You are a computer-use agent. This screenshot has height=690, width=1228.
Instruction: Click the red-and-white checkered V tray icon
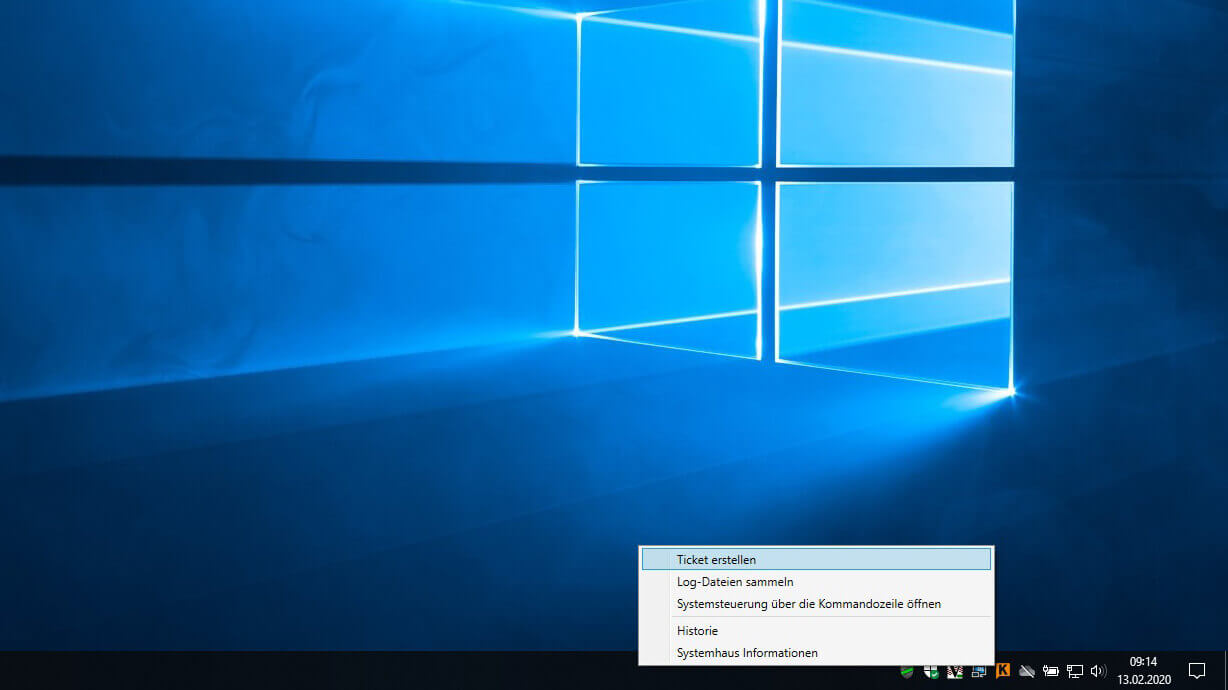955,671
